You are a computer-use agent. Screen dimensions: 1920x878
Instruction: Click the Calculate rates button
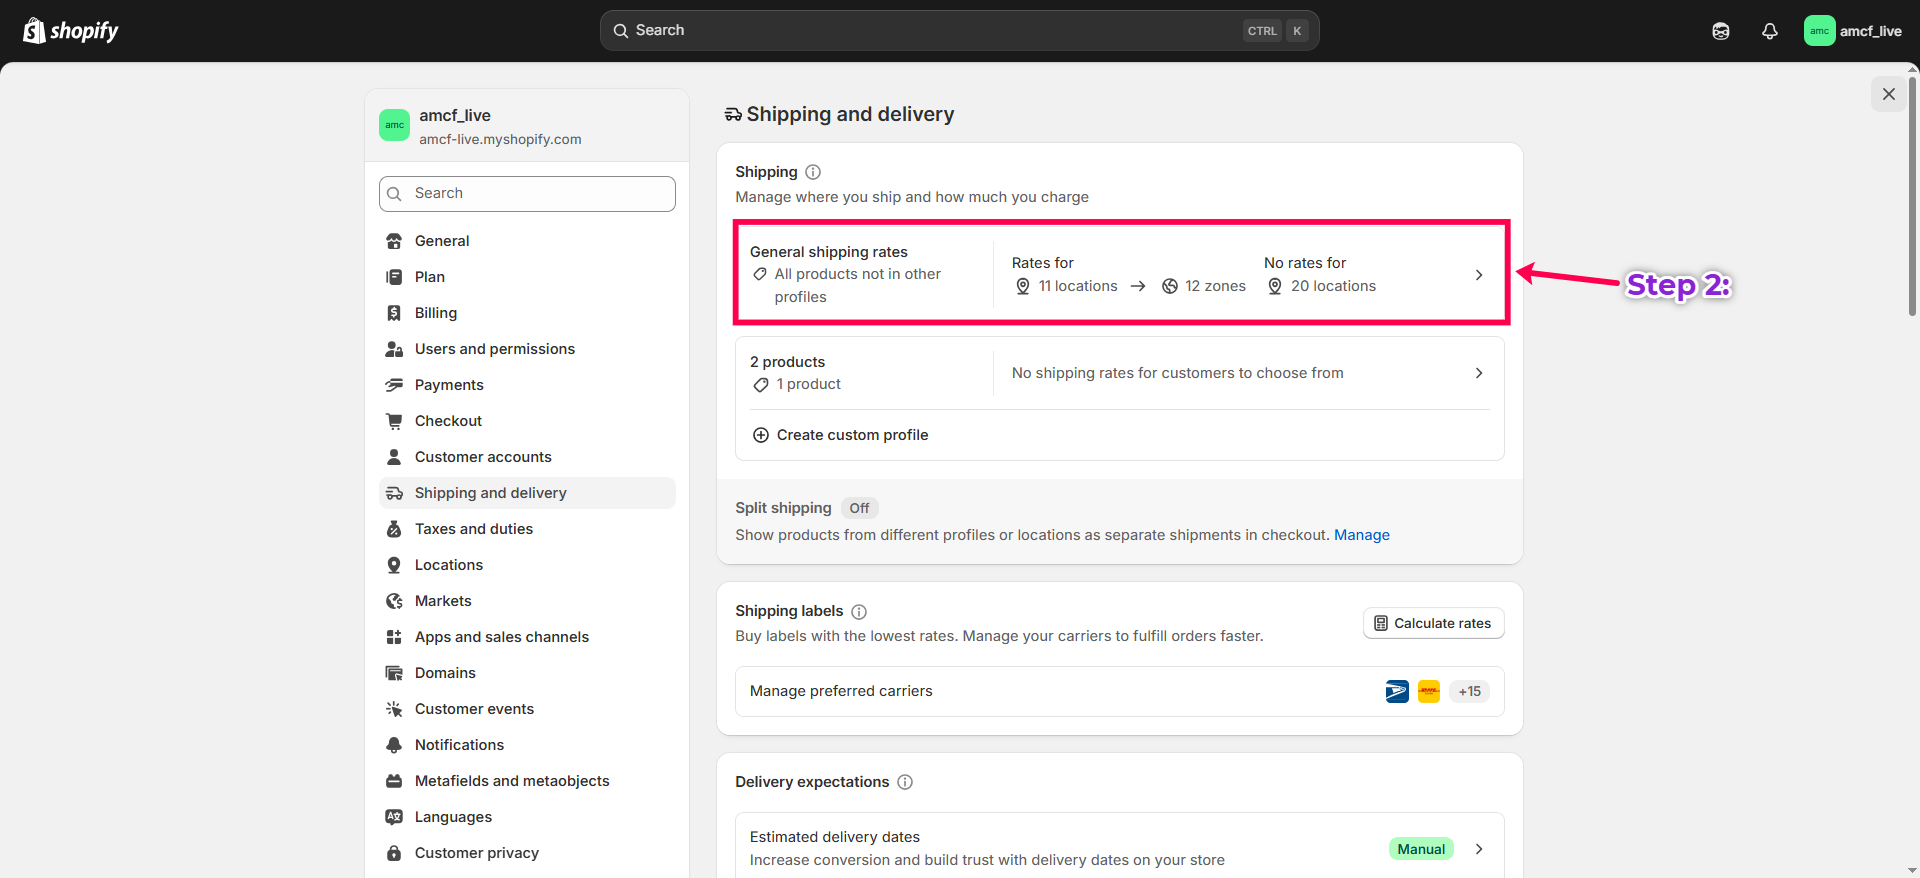1433,623
